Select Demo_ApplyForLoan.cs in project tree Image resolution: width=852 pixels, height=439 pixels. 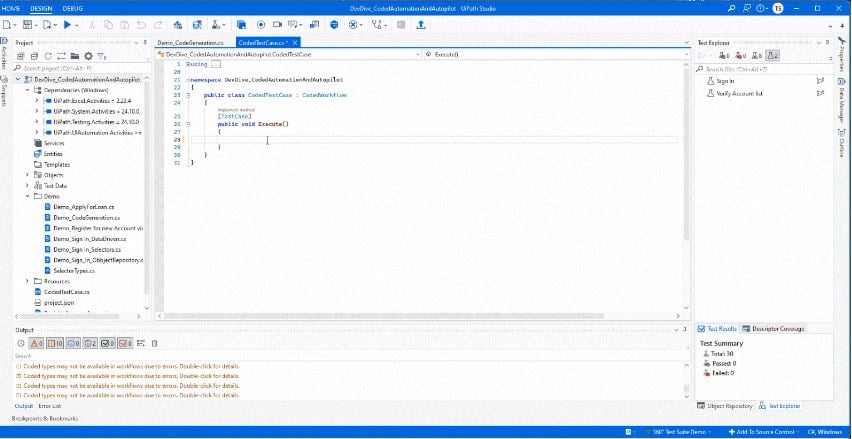[84, 207]
